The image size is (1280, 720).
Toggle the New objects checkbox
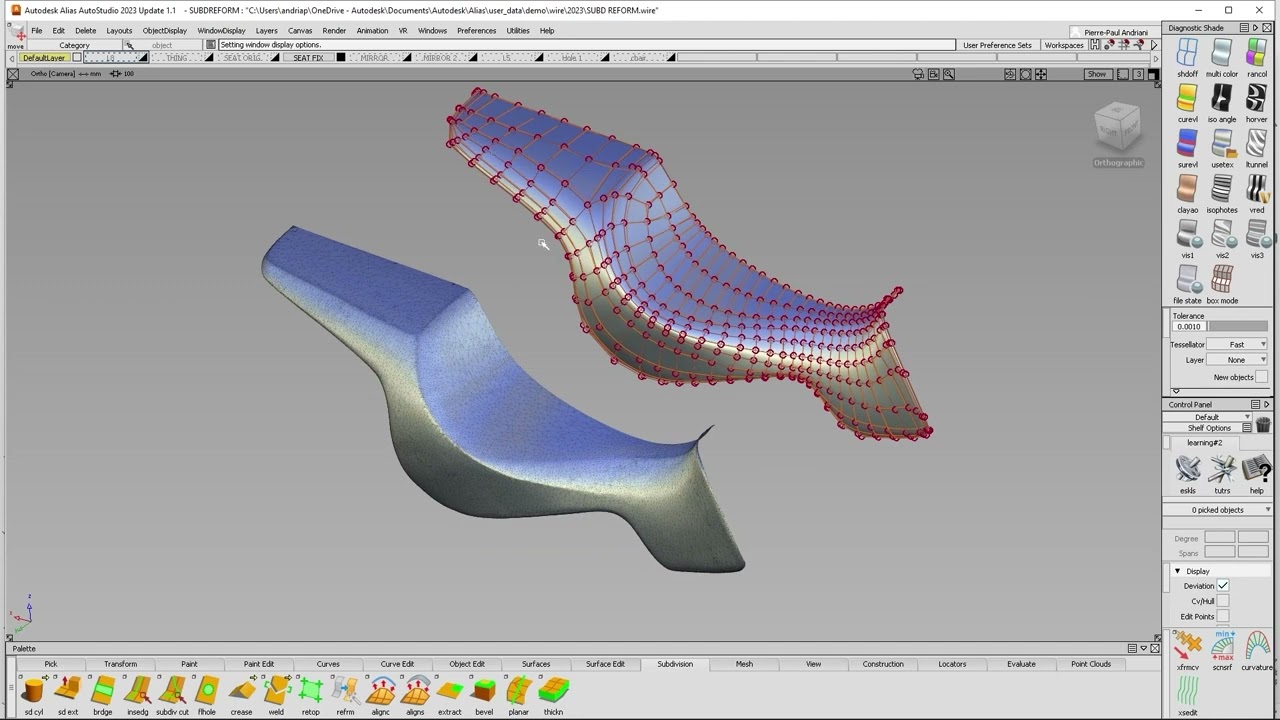[x=1262, y=377]
